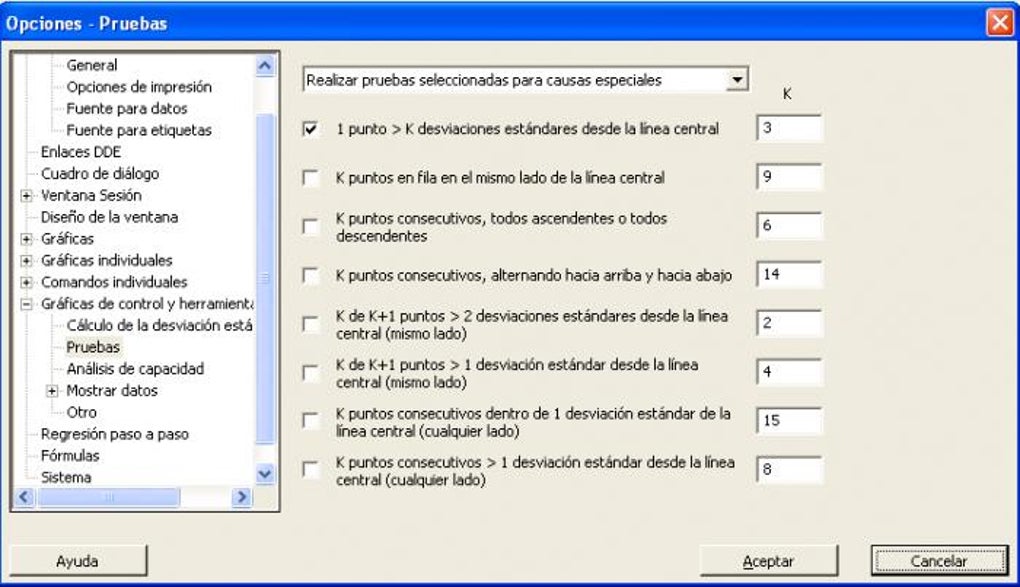Enable alternando hacia arriba y abajo checkbox
1020x587 pixels.
click(x=311, y=275)
